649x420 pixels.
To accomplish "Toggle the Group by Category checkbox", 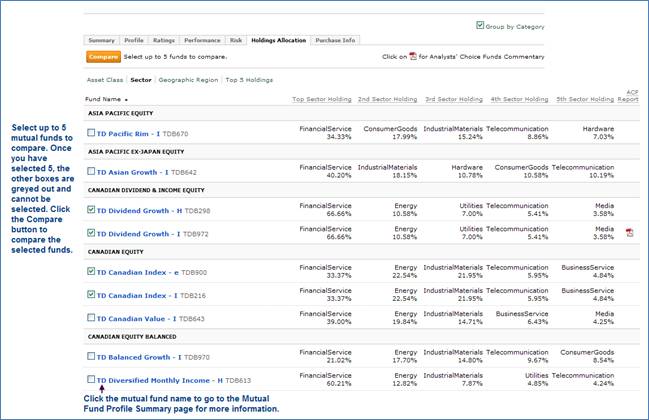I will click(x=480, y=25).
